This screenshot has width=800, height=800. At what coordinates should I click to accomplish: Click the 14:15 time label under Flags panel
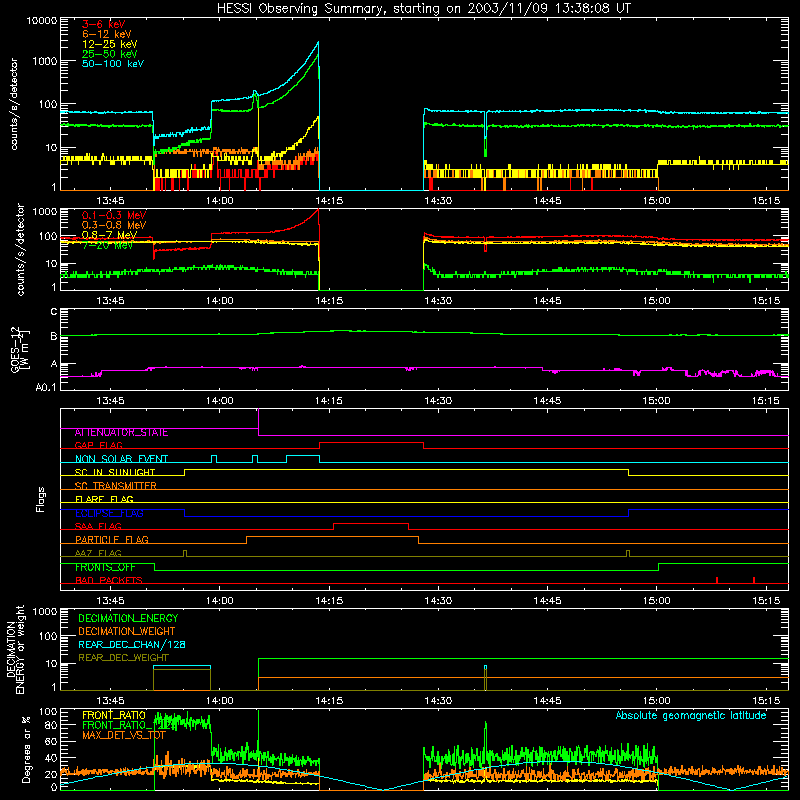(x=329, y=601)
